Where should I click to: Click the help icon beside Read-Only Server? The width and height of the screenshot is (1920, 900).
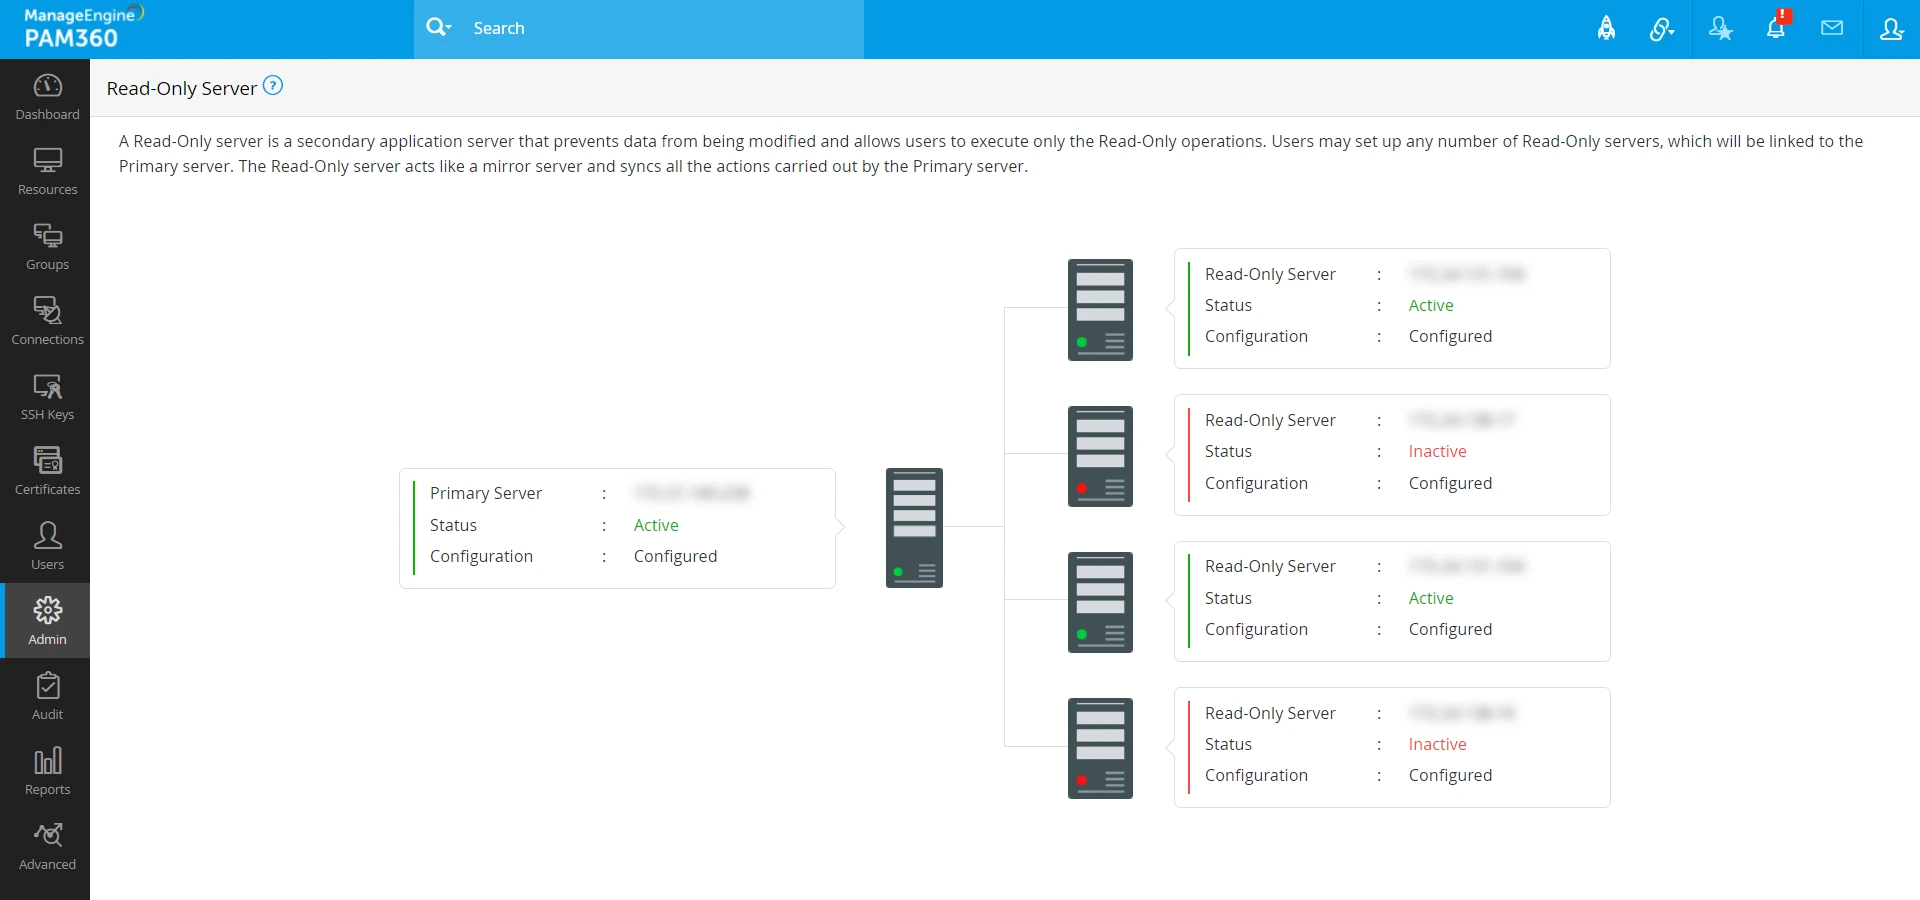coord(273,86)
